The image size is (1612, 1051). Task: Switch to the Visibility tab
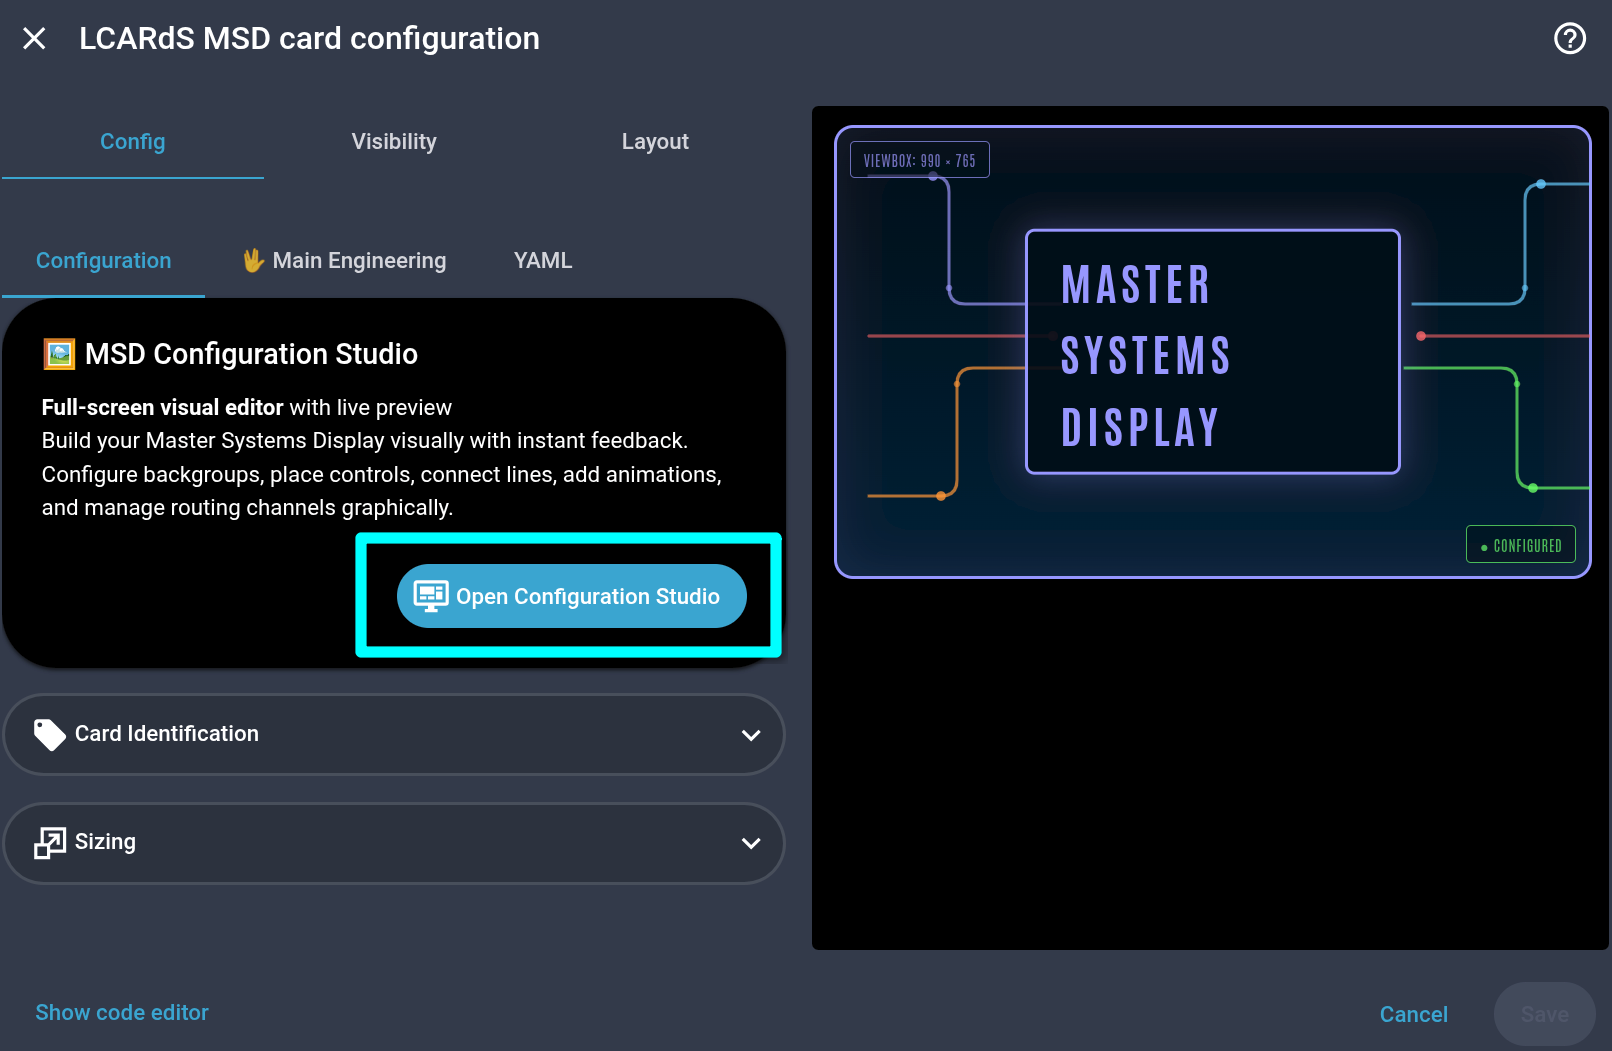[394, 142]
